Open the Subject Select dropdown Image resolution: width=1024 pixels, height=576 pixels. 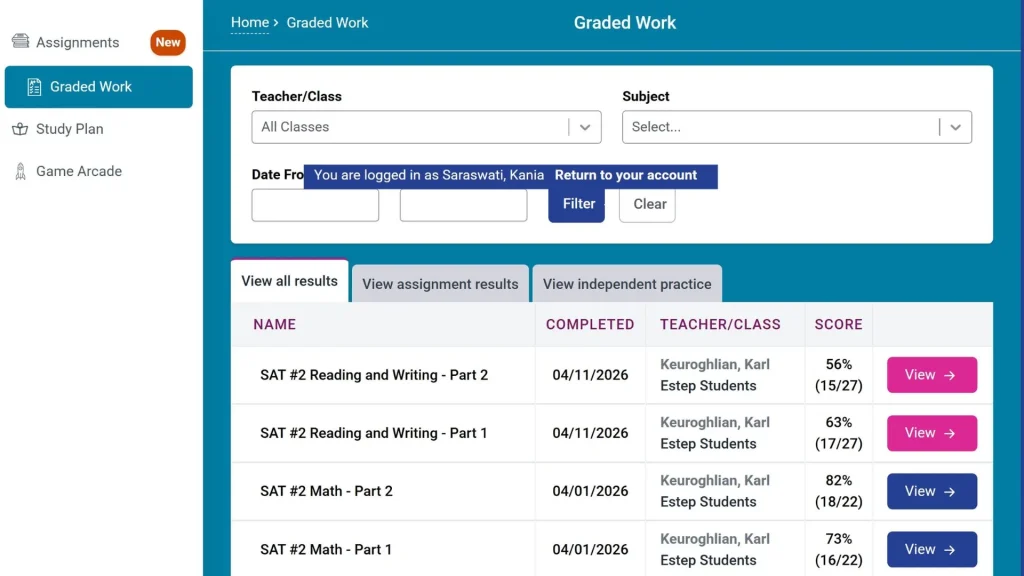(x=797, y=127)
